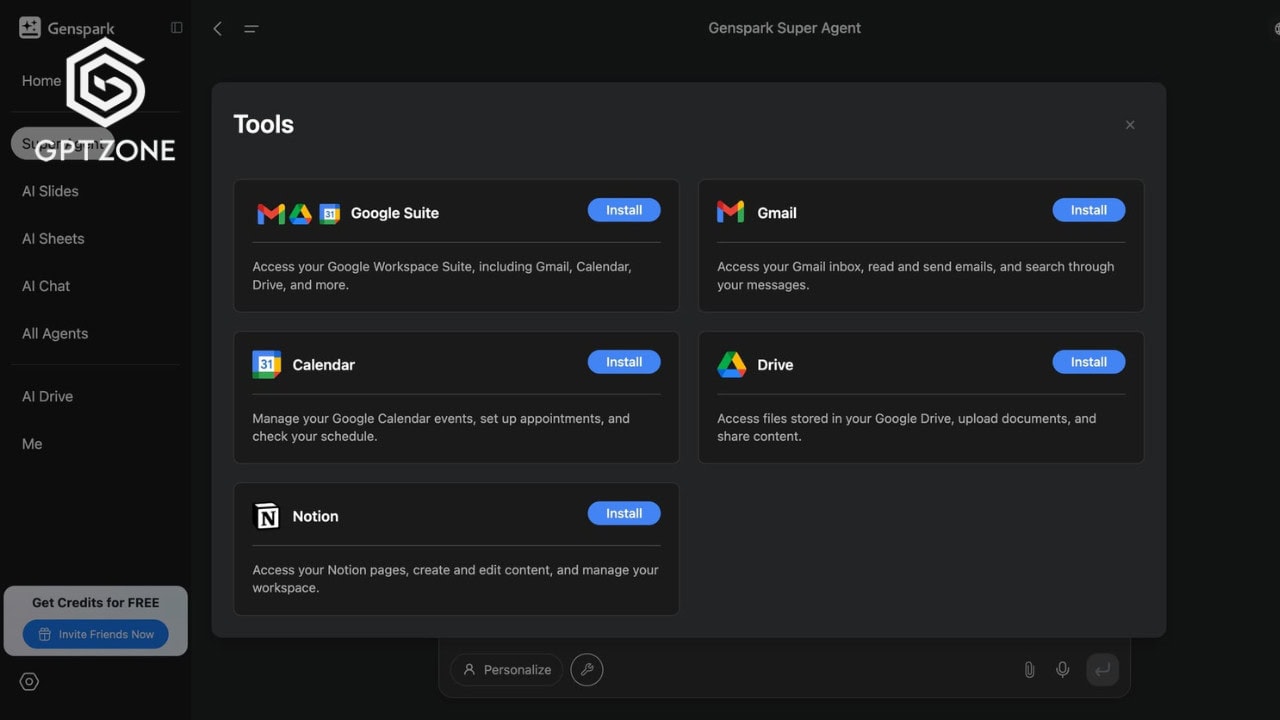The height and width of the screenshot is (720, 1280).
Task: Click the Calendar icon in Google Suite card
Action: point(329,213)
